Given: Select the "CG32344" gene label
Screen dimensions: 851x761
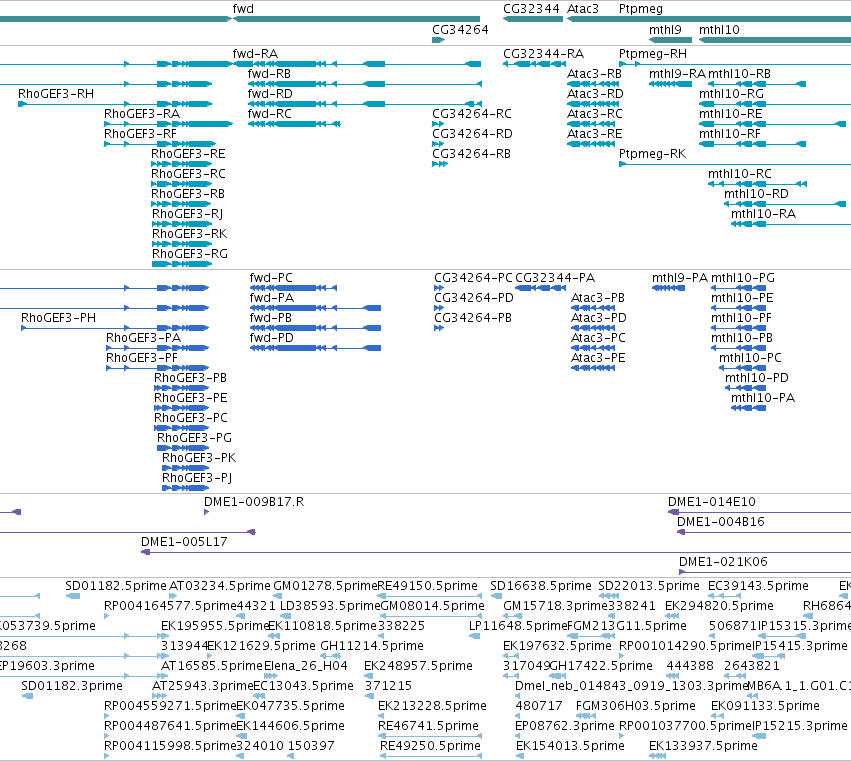Looking at the screenshot, I should click(x=531, y=9).
